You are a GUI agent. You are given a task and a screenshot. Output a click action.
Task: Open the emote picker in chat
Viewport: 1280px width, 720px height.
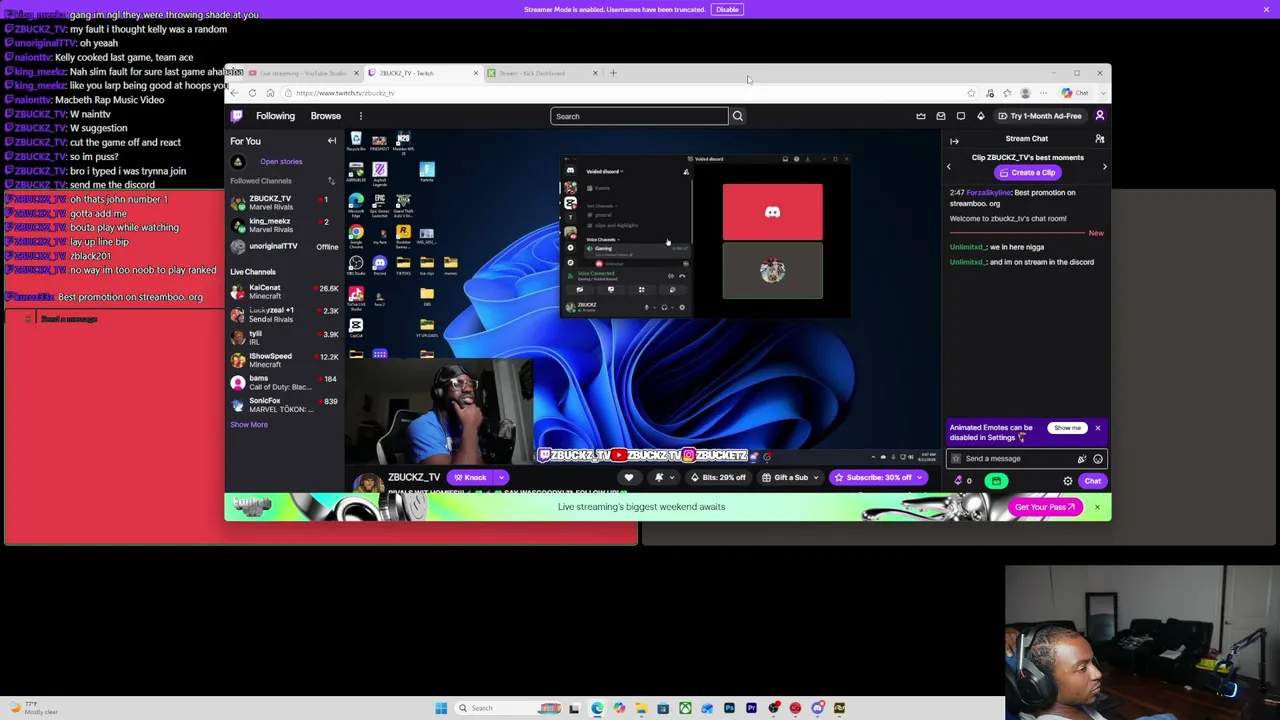pos(1098,459)
